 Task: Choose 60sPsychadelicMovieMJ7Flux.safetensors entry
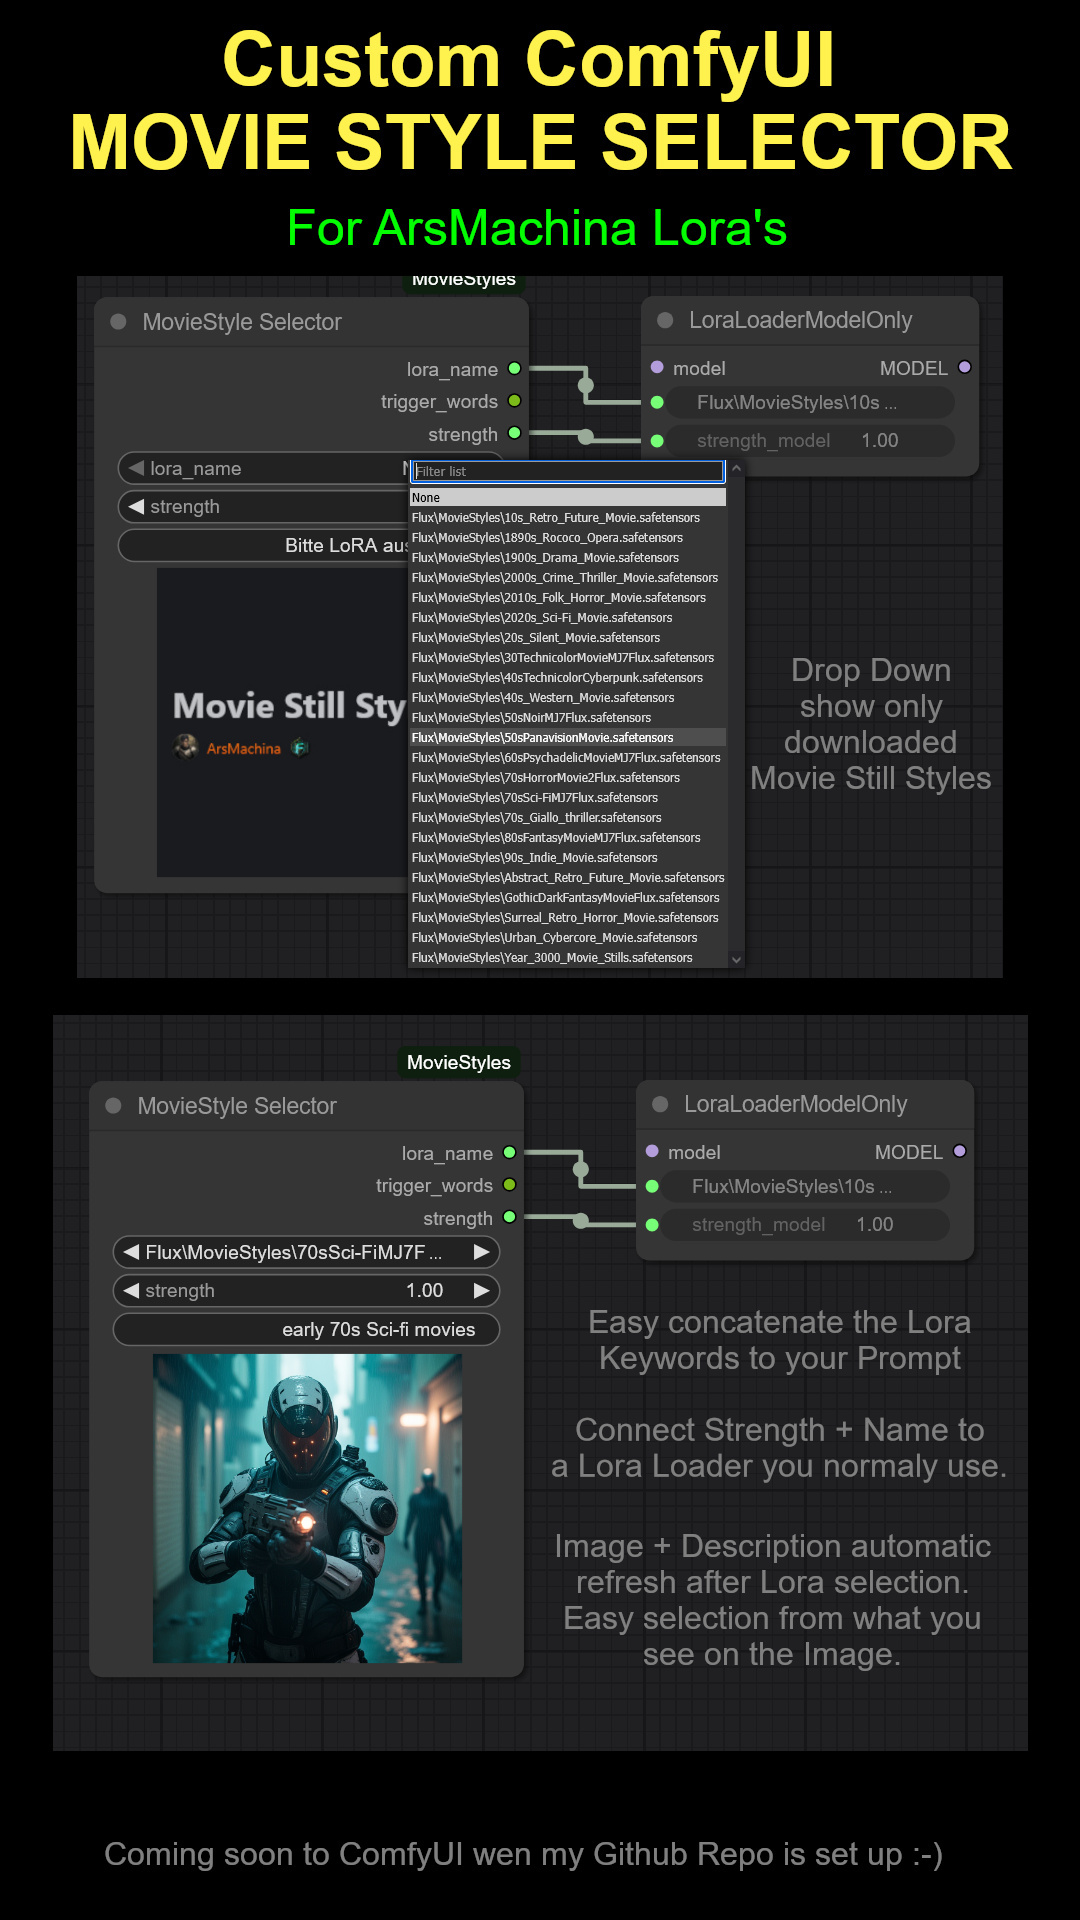[568, 757]
